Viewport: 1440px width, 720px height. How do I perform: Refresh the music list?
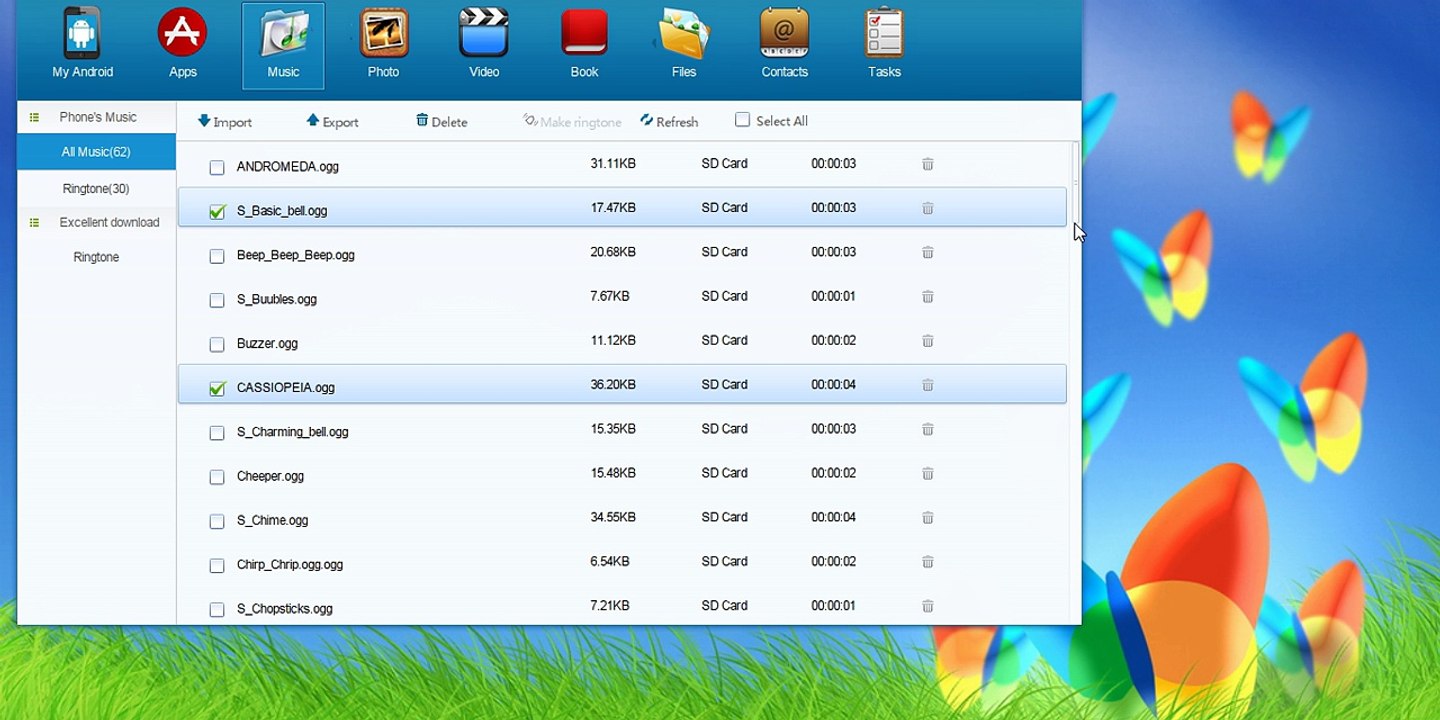click(x=669, y=121)
